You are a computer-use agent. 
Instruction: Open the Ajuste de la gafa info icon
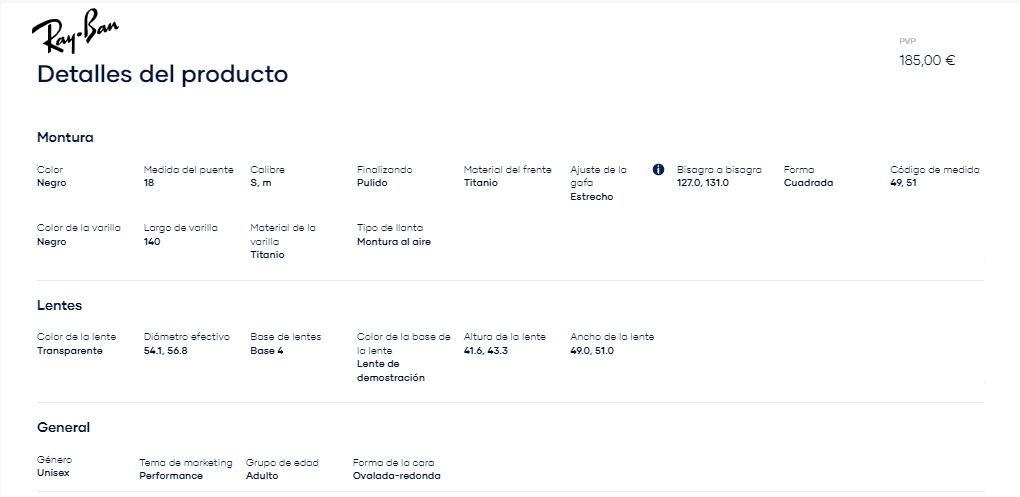point(658,170)
